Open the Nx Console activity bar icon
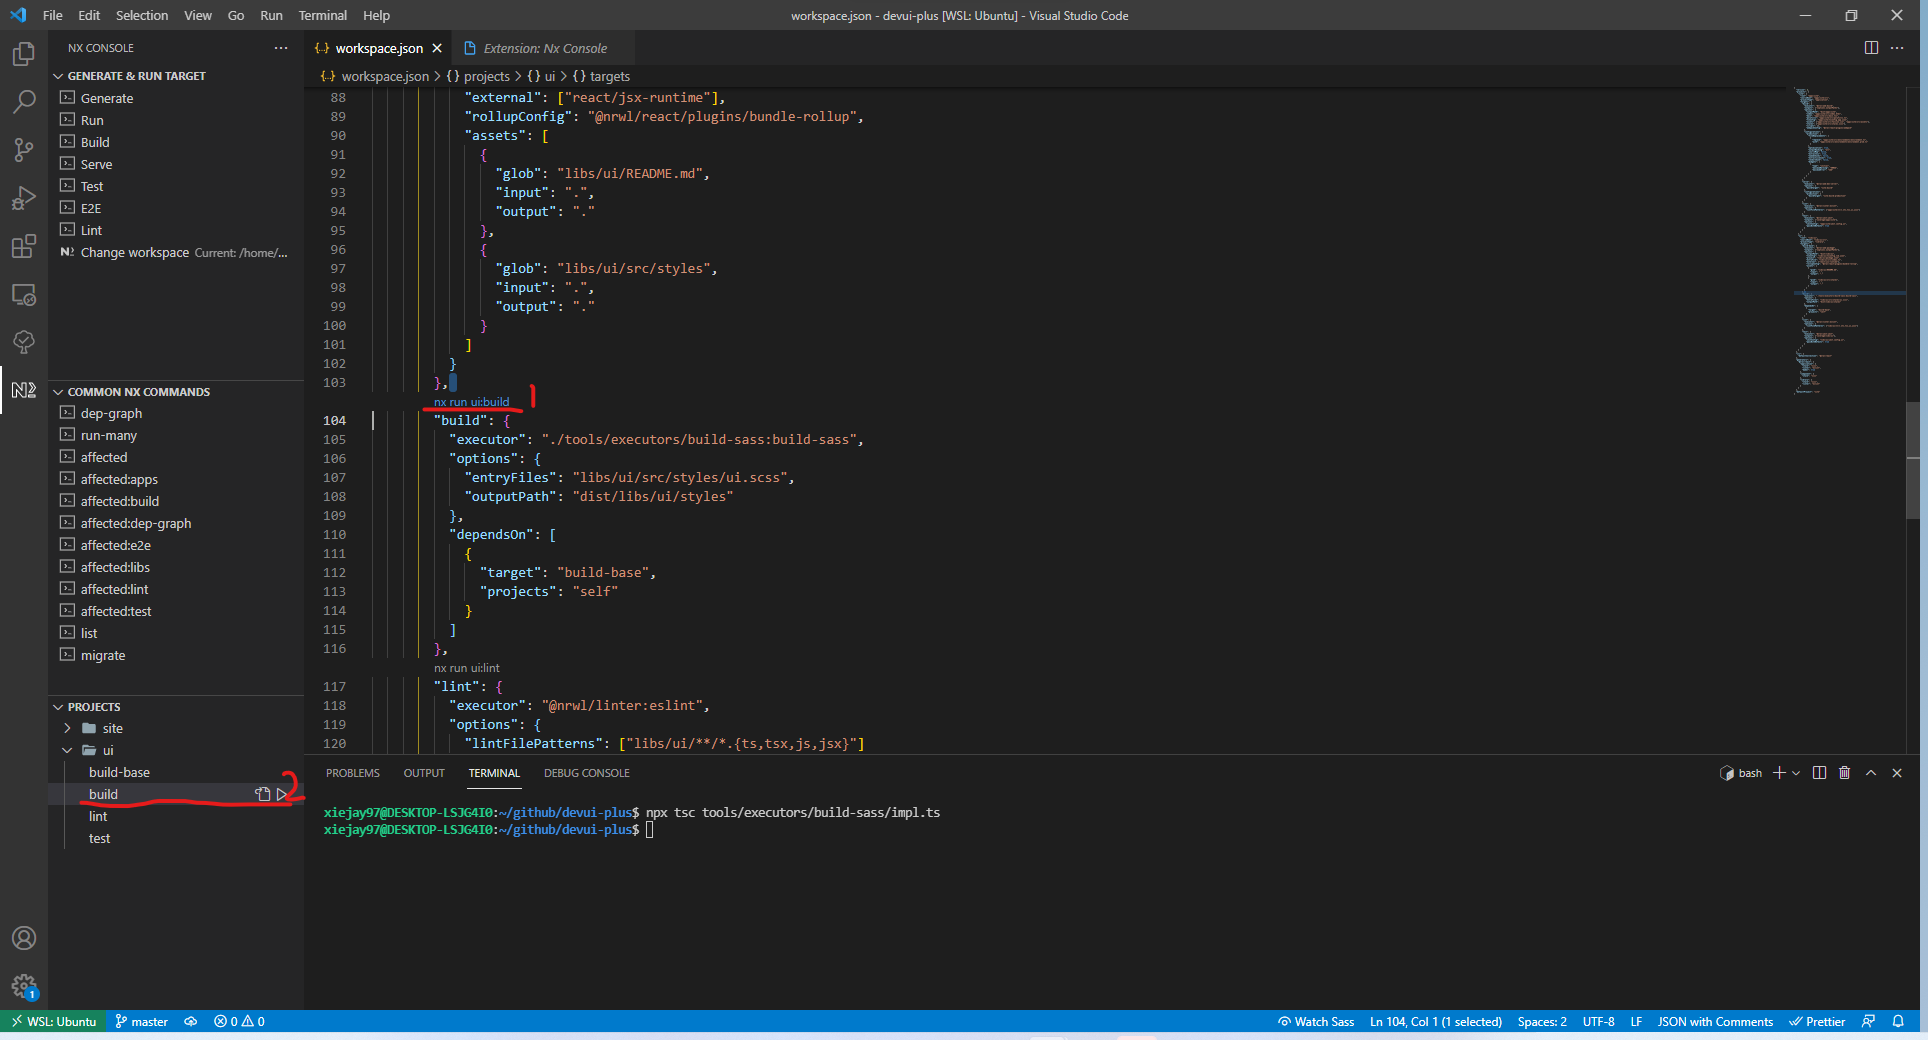The height and width of the screenshot is (1040, 1928). 24,390
